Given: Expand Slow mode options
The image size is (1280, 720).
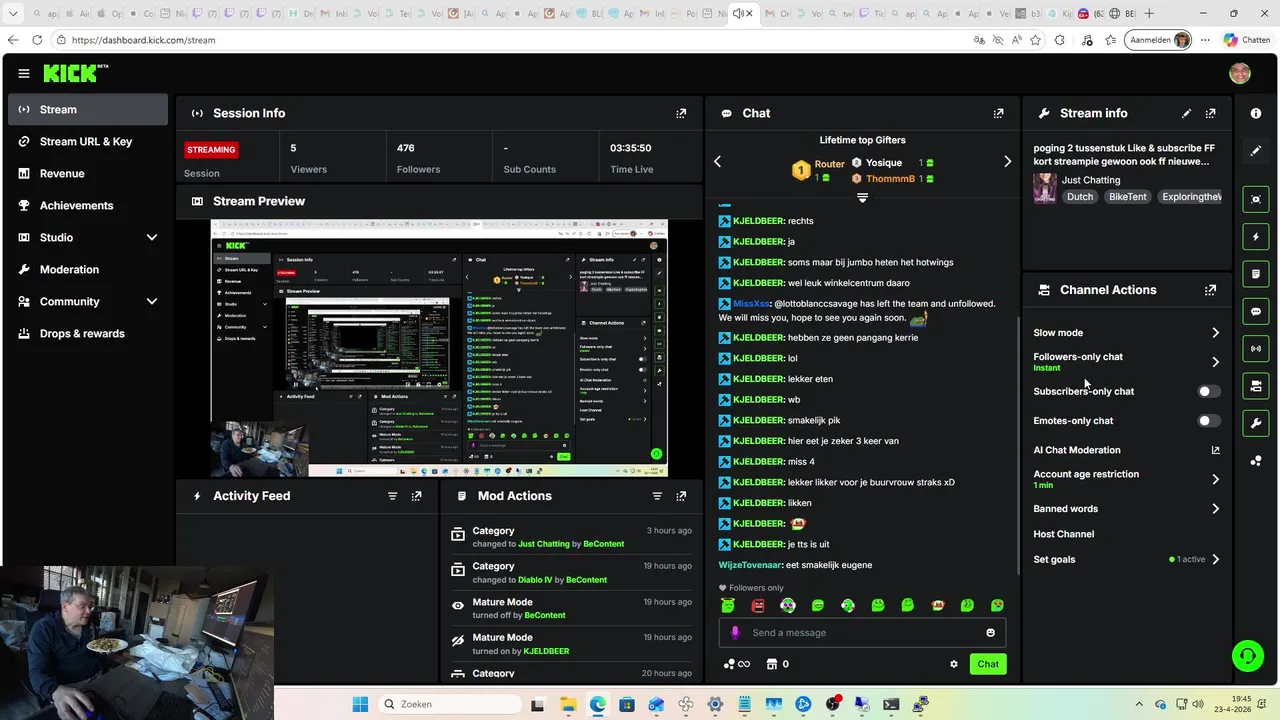Looking at the screenshot, I should (1215, 333).
